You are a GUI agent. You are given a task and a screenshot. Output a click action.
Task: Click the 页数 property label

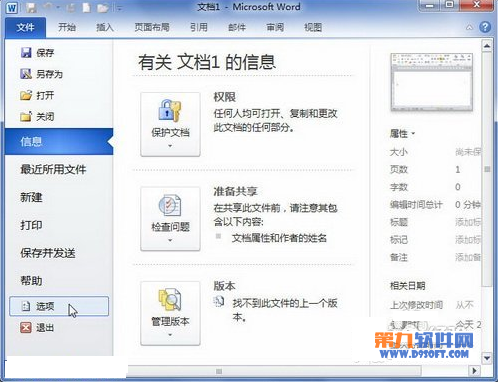[x=399, y=169]
